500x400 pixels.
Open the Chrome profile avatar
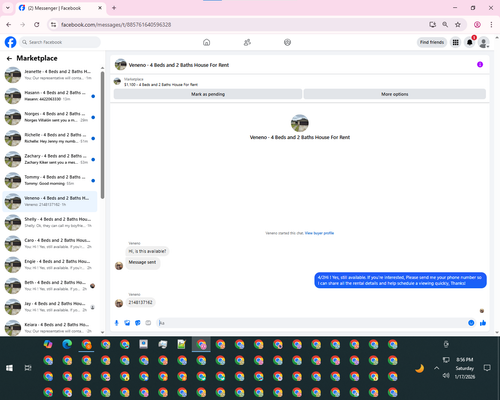(477, 25)
